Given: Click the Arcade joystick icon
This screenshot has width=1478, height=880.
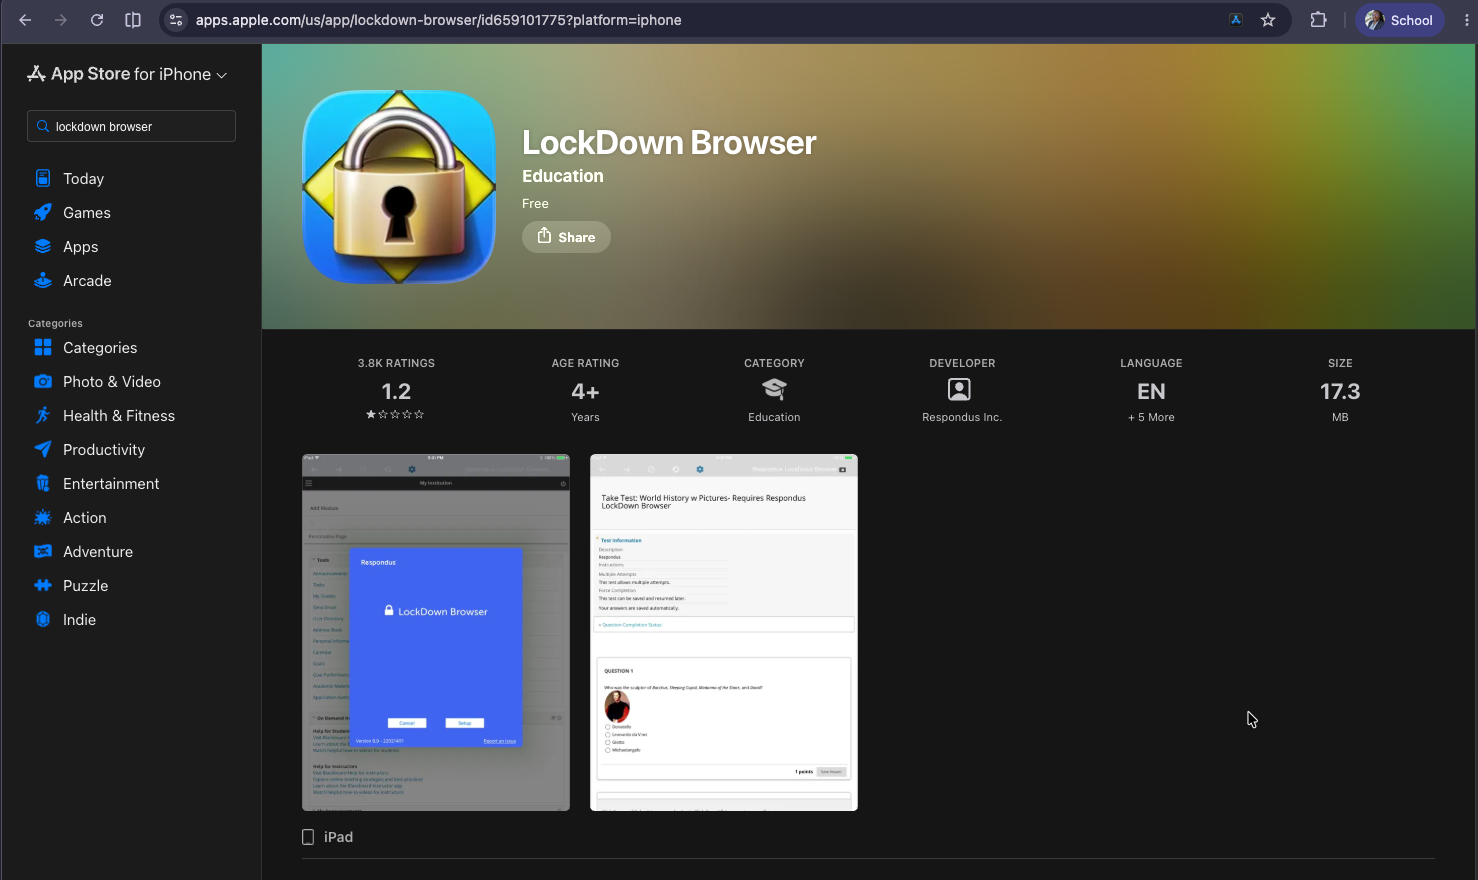Looking at the screenshot, I should click(x=43, y=280).
